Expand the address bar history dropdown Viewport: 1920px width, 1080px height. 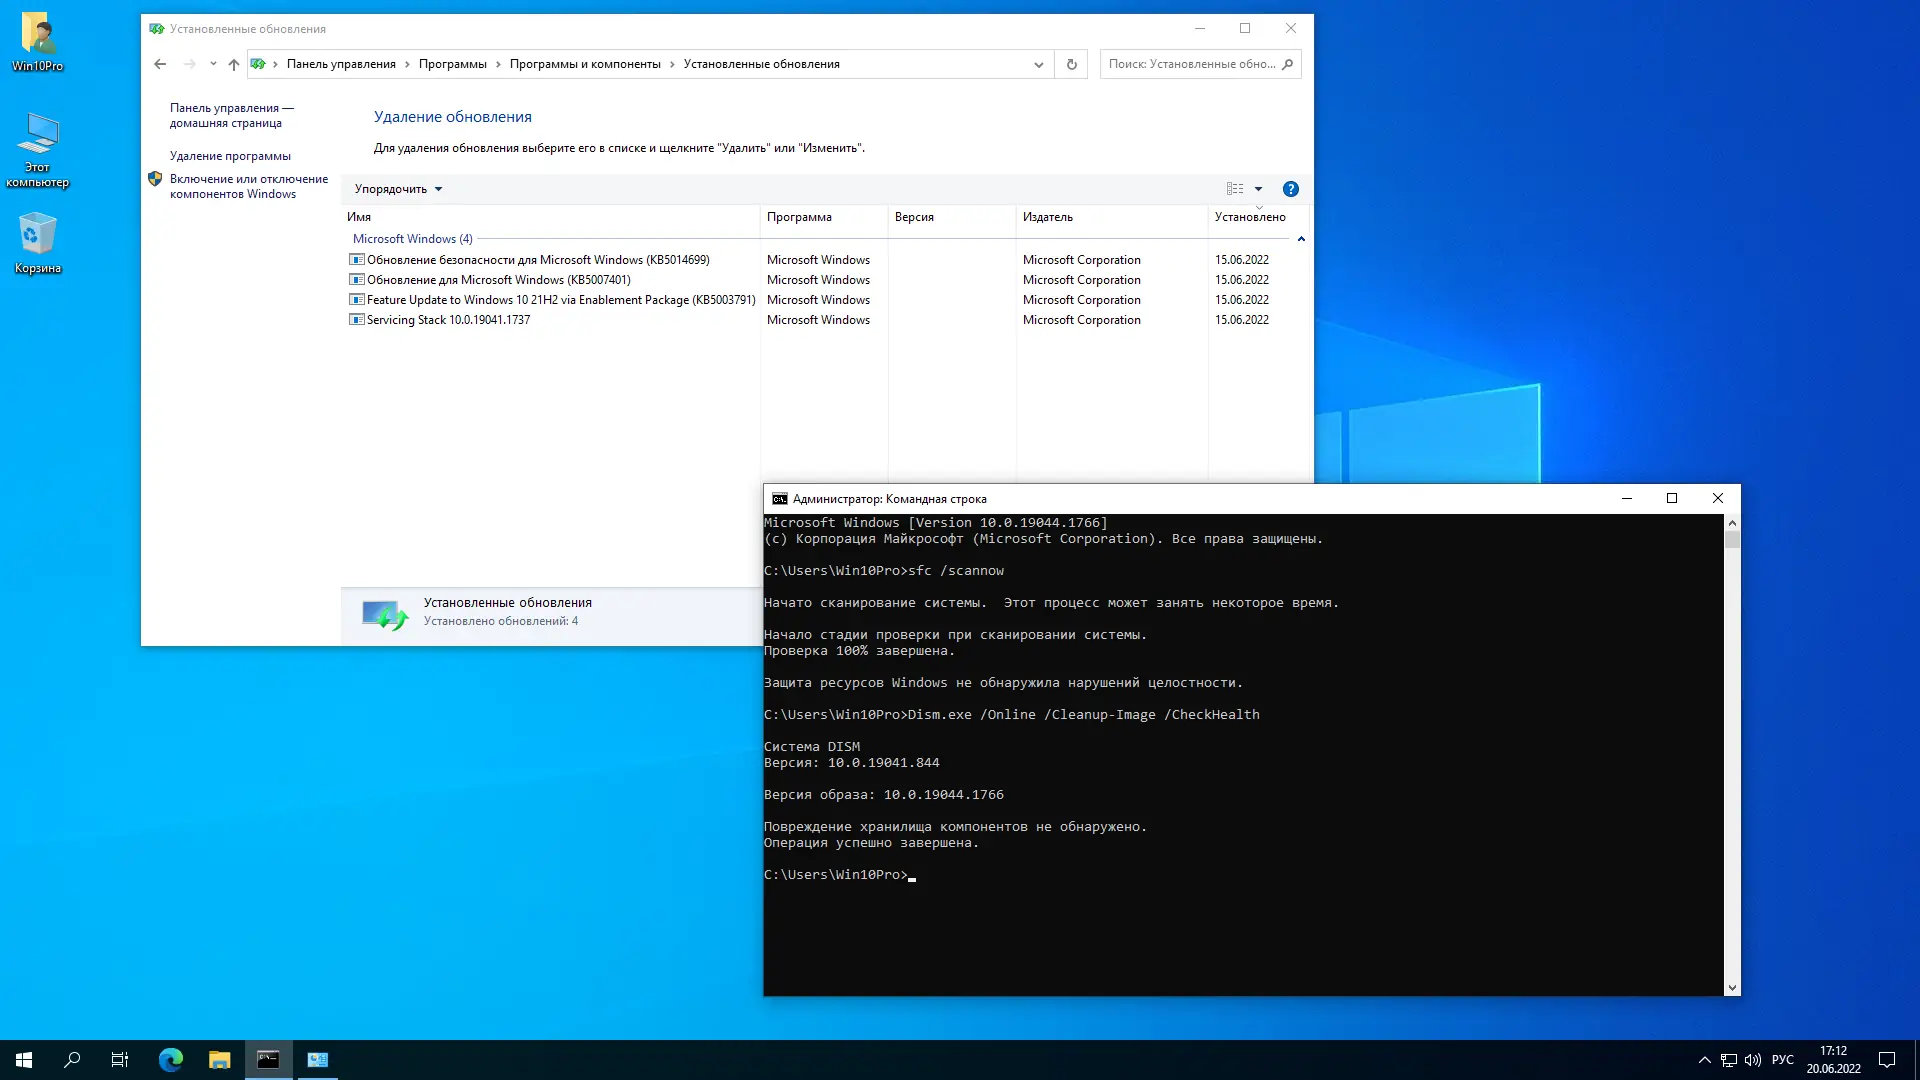point(1038,64)
